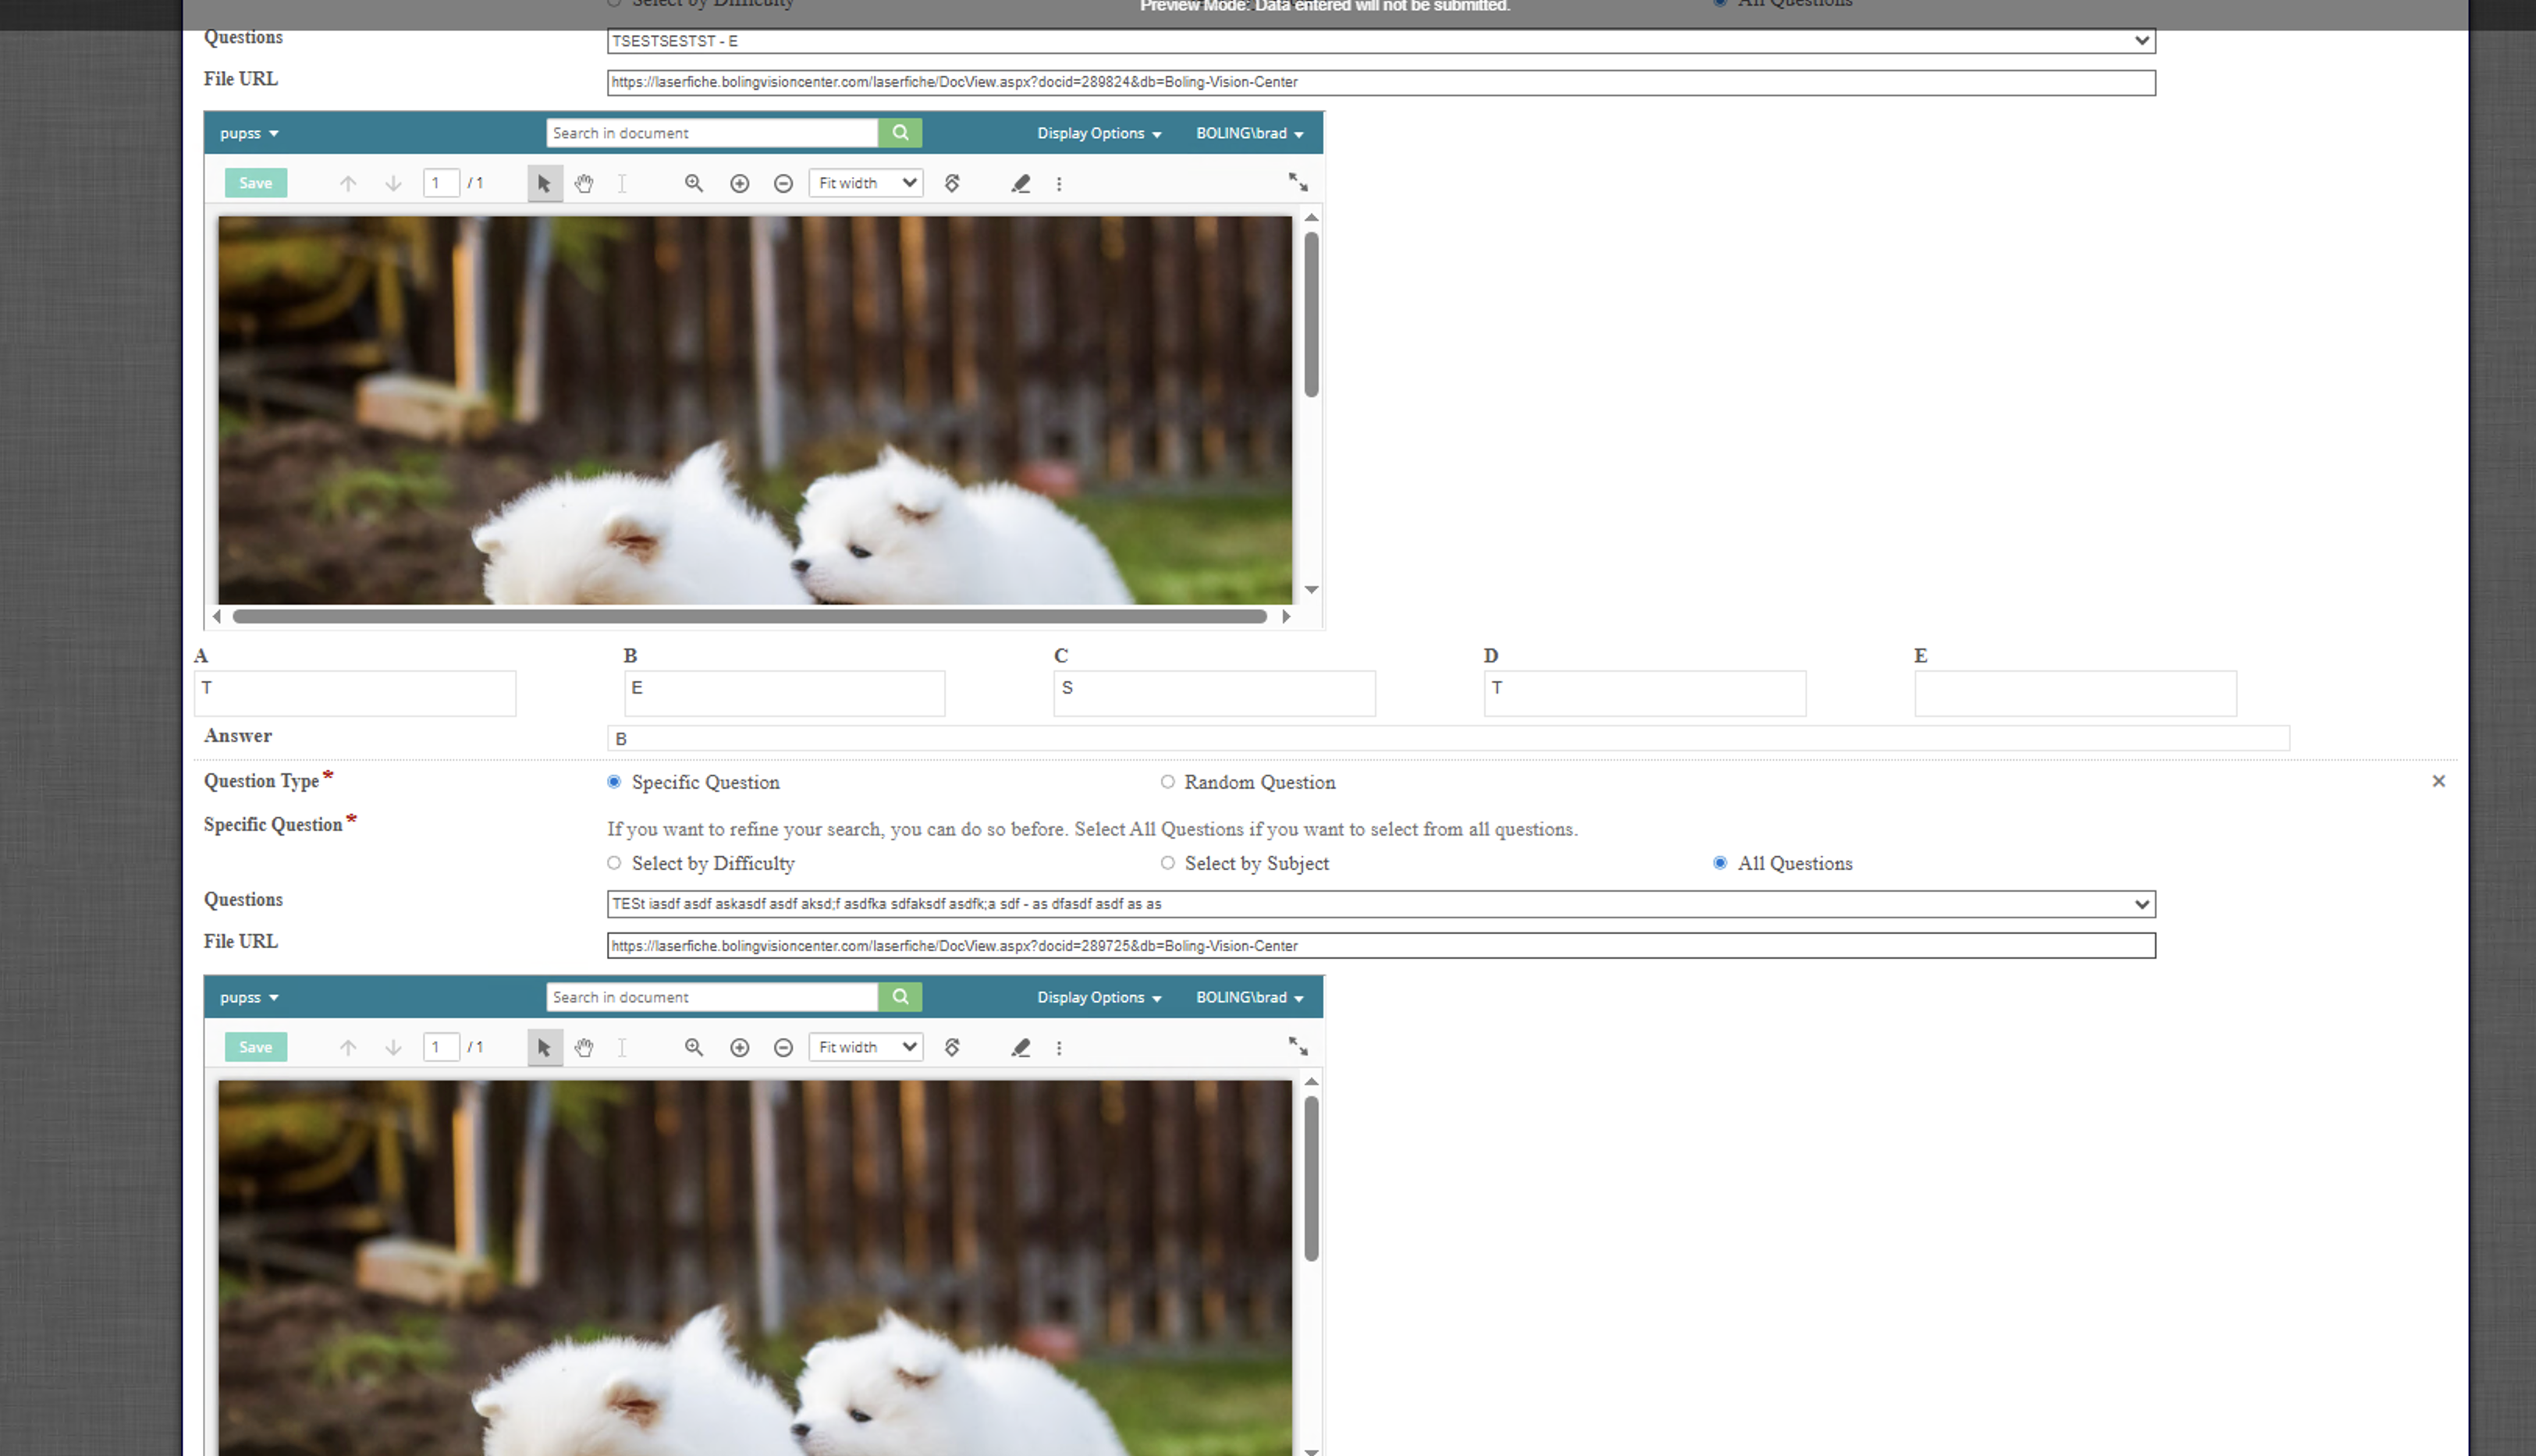Open Questions dropdown showing TSESTSESTST - E
The width and height of the screenshot is (2536, 1456).
(x=1380, y=41)
